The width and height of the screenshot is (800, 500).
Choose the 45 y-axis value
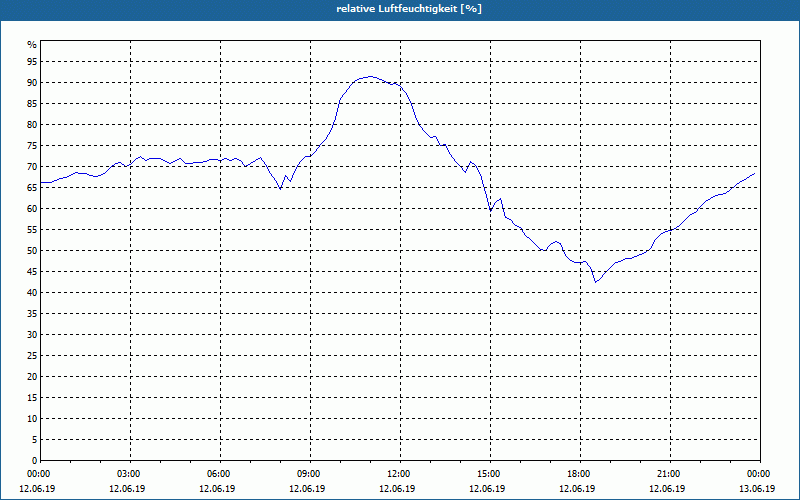coord(32,271)
